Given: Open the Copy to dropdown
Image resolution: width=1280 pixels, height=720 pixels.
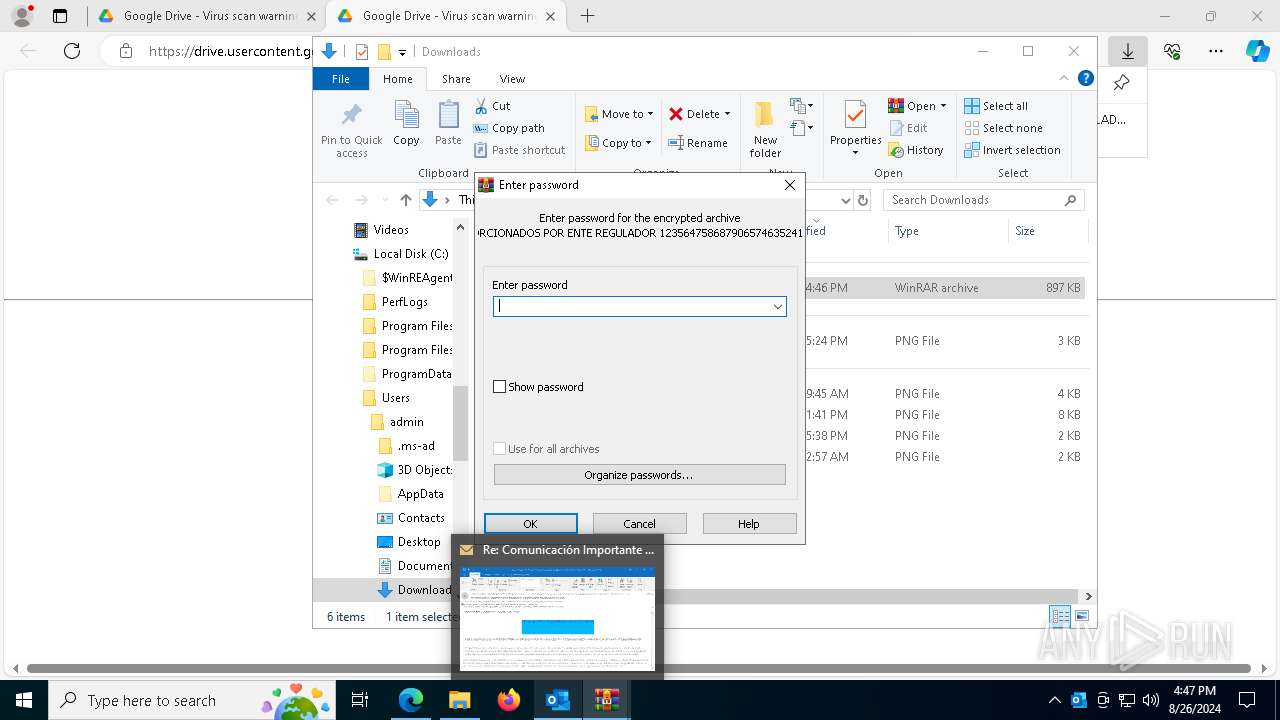Looking at the screenshot, I should pos(620,143).
